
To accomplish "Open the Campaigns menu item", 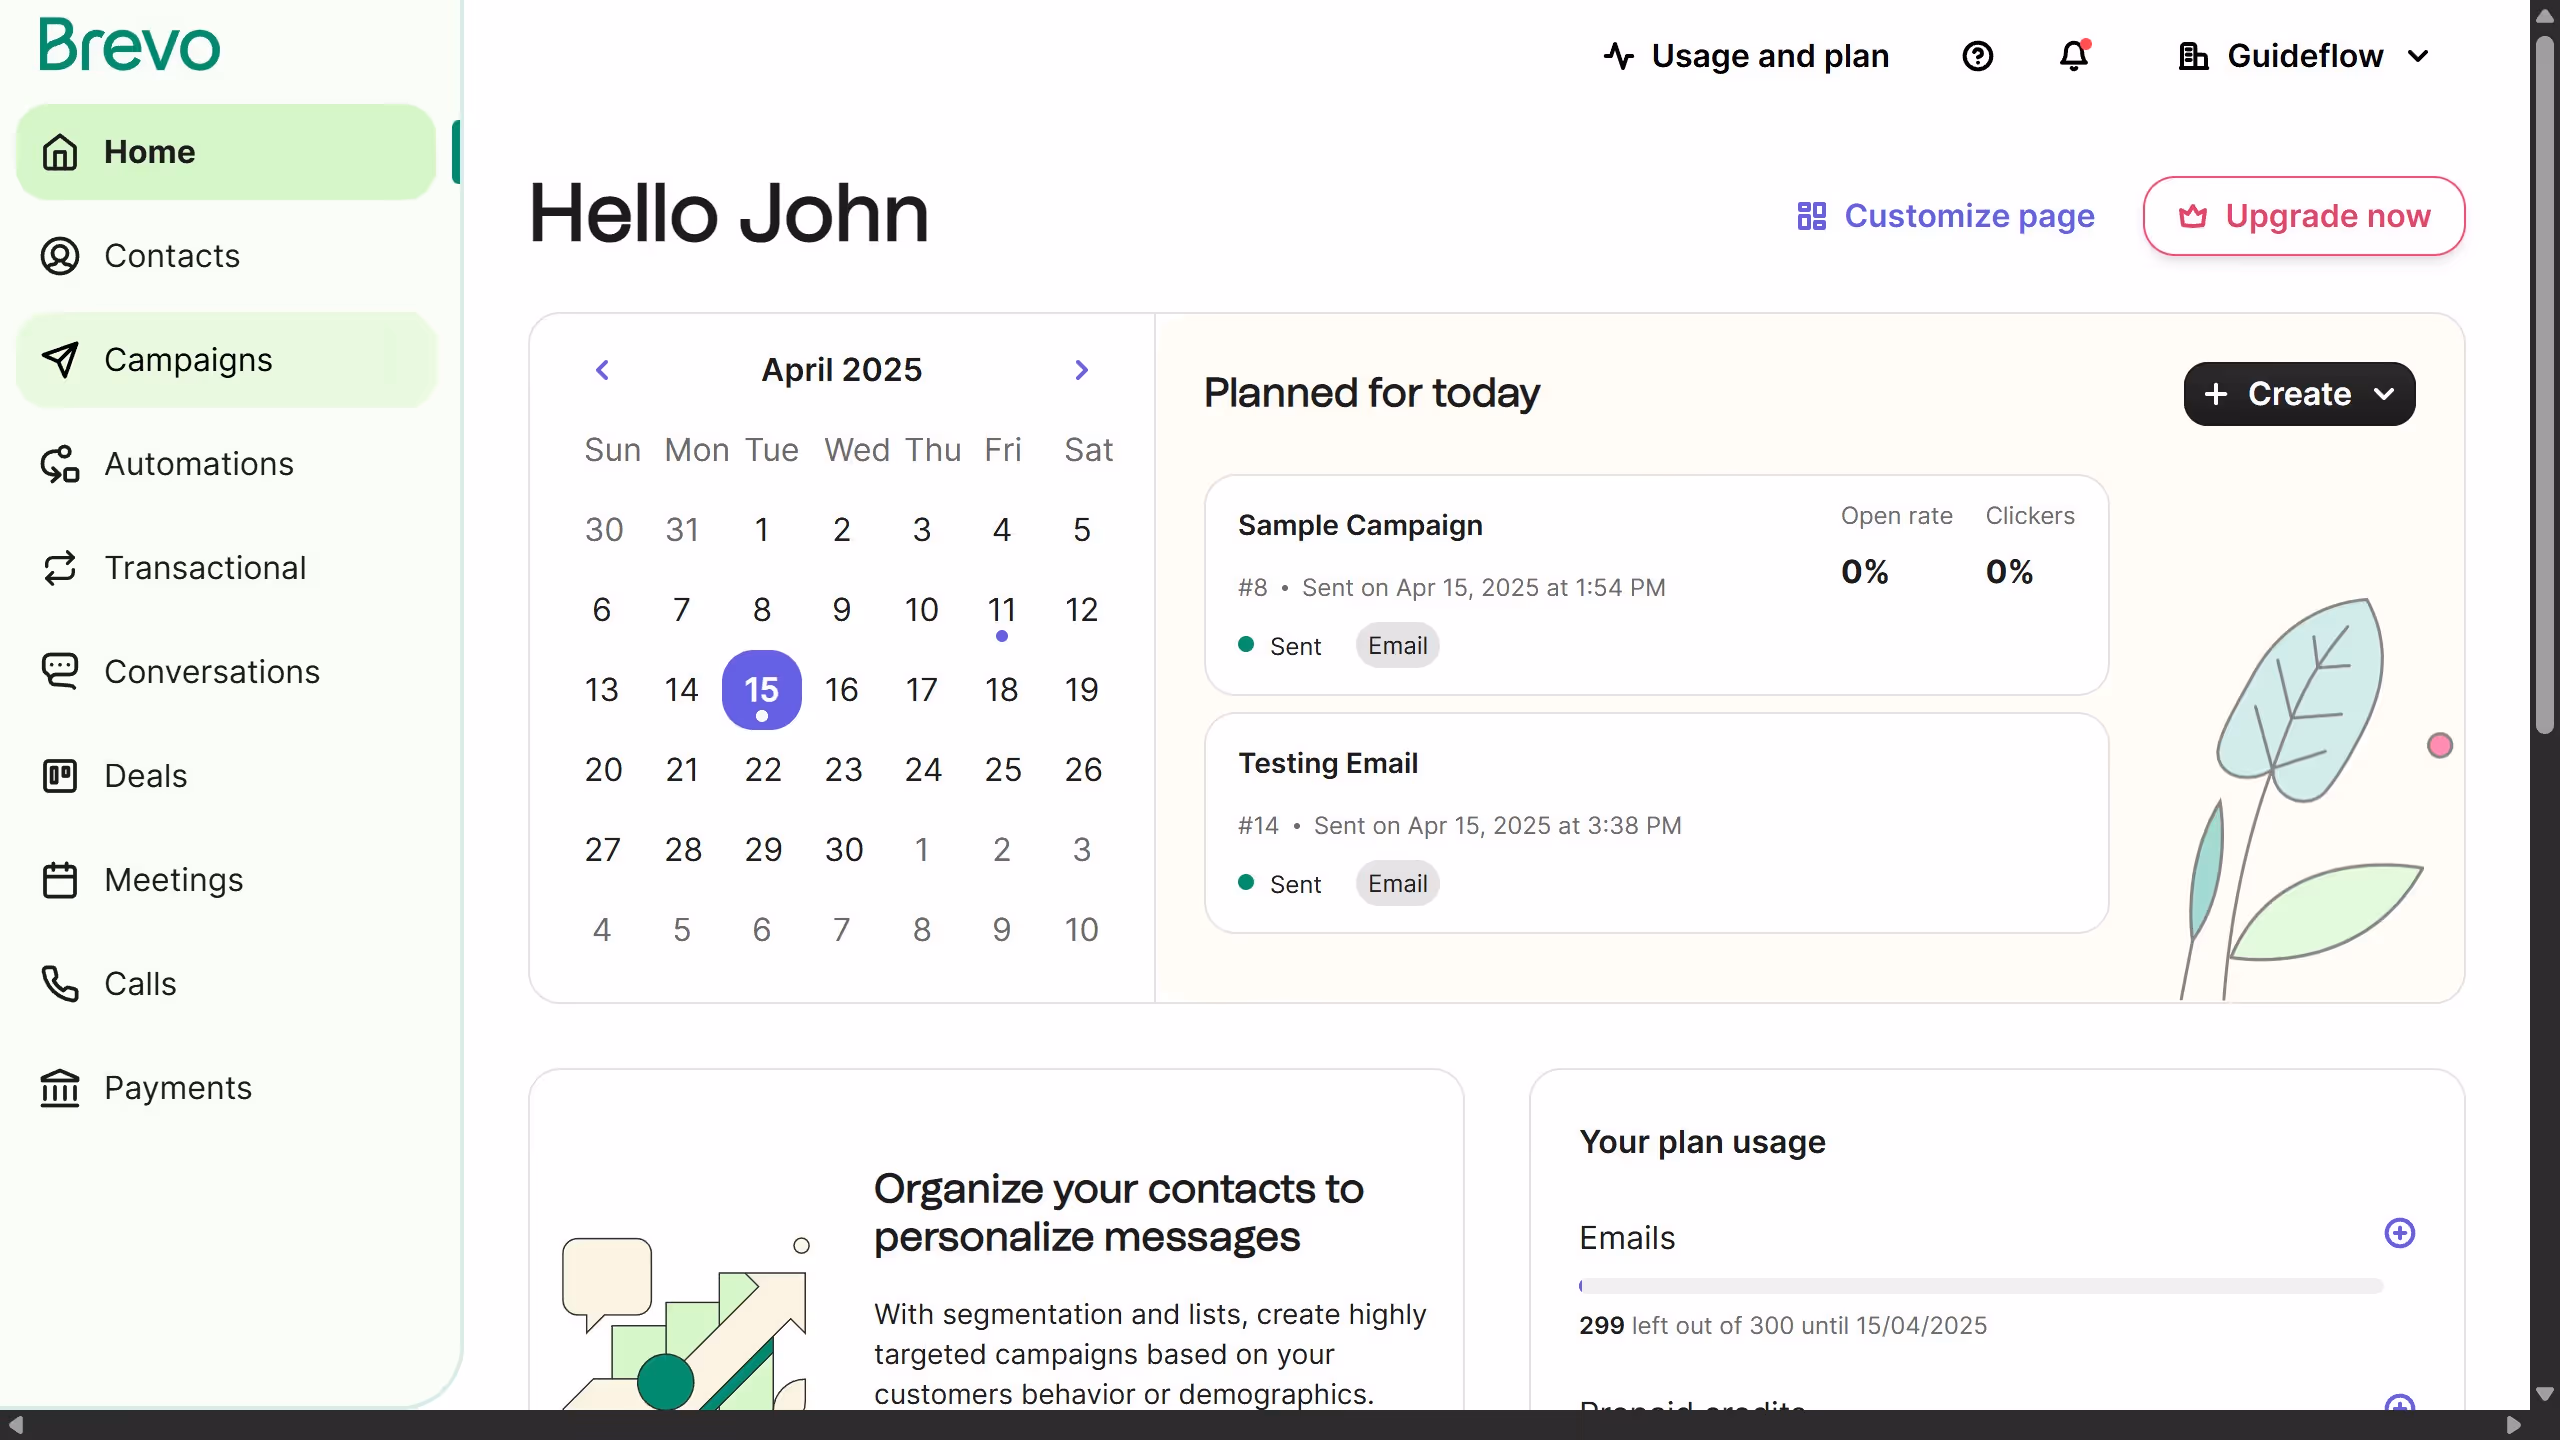I will (188, 360).
